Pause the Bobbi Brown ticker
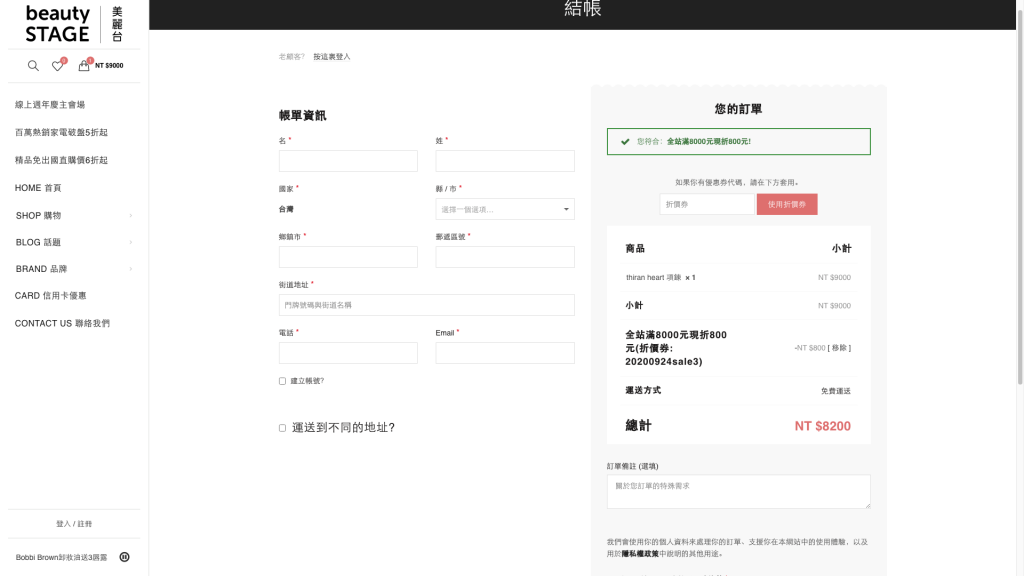The image size is (1024, 576). click(124, 557)
